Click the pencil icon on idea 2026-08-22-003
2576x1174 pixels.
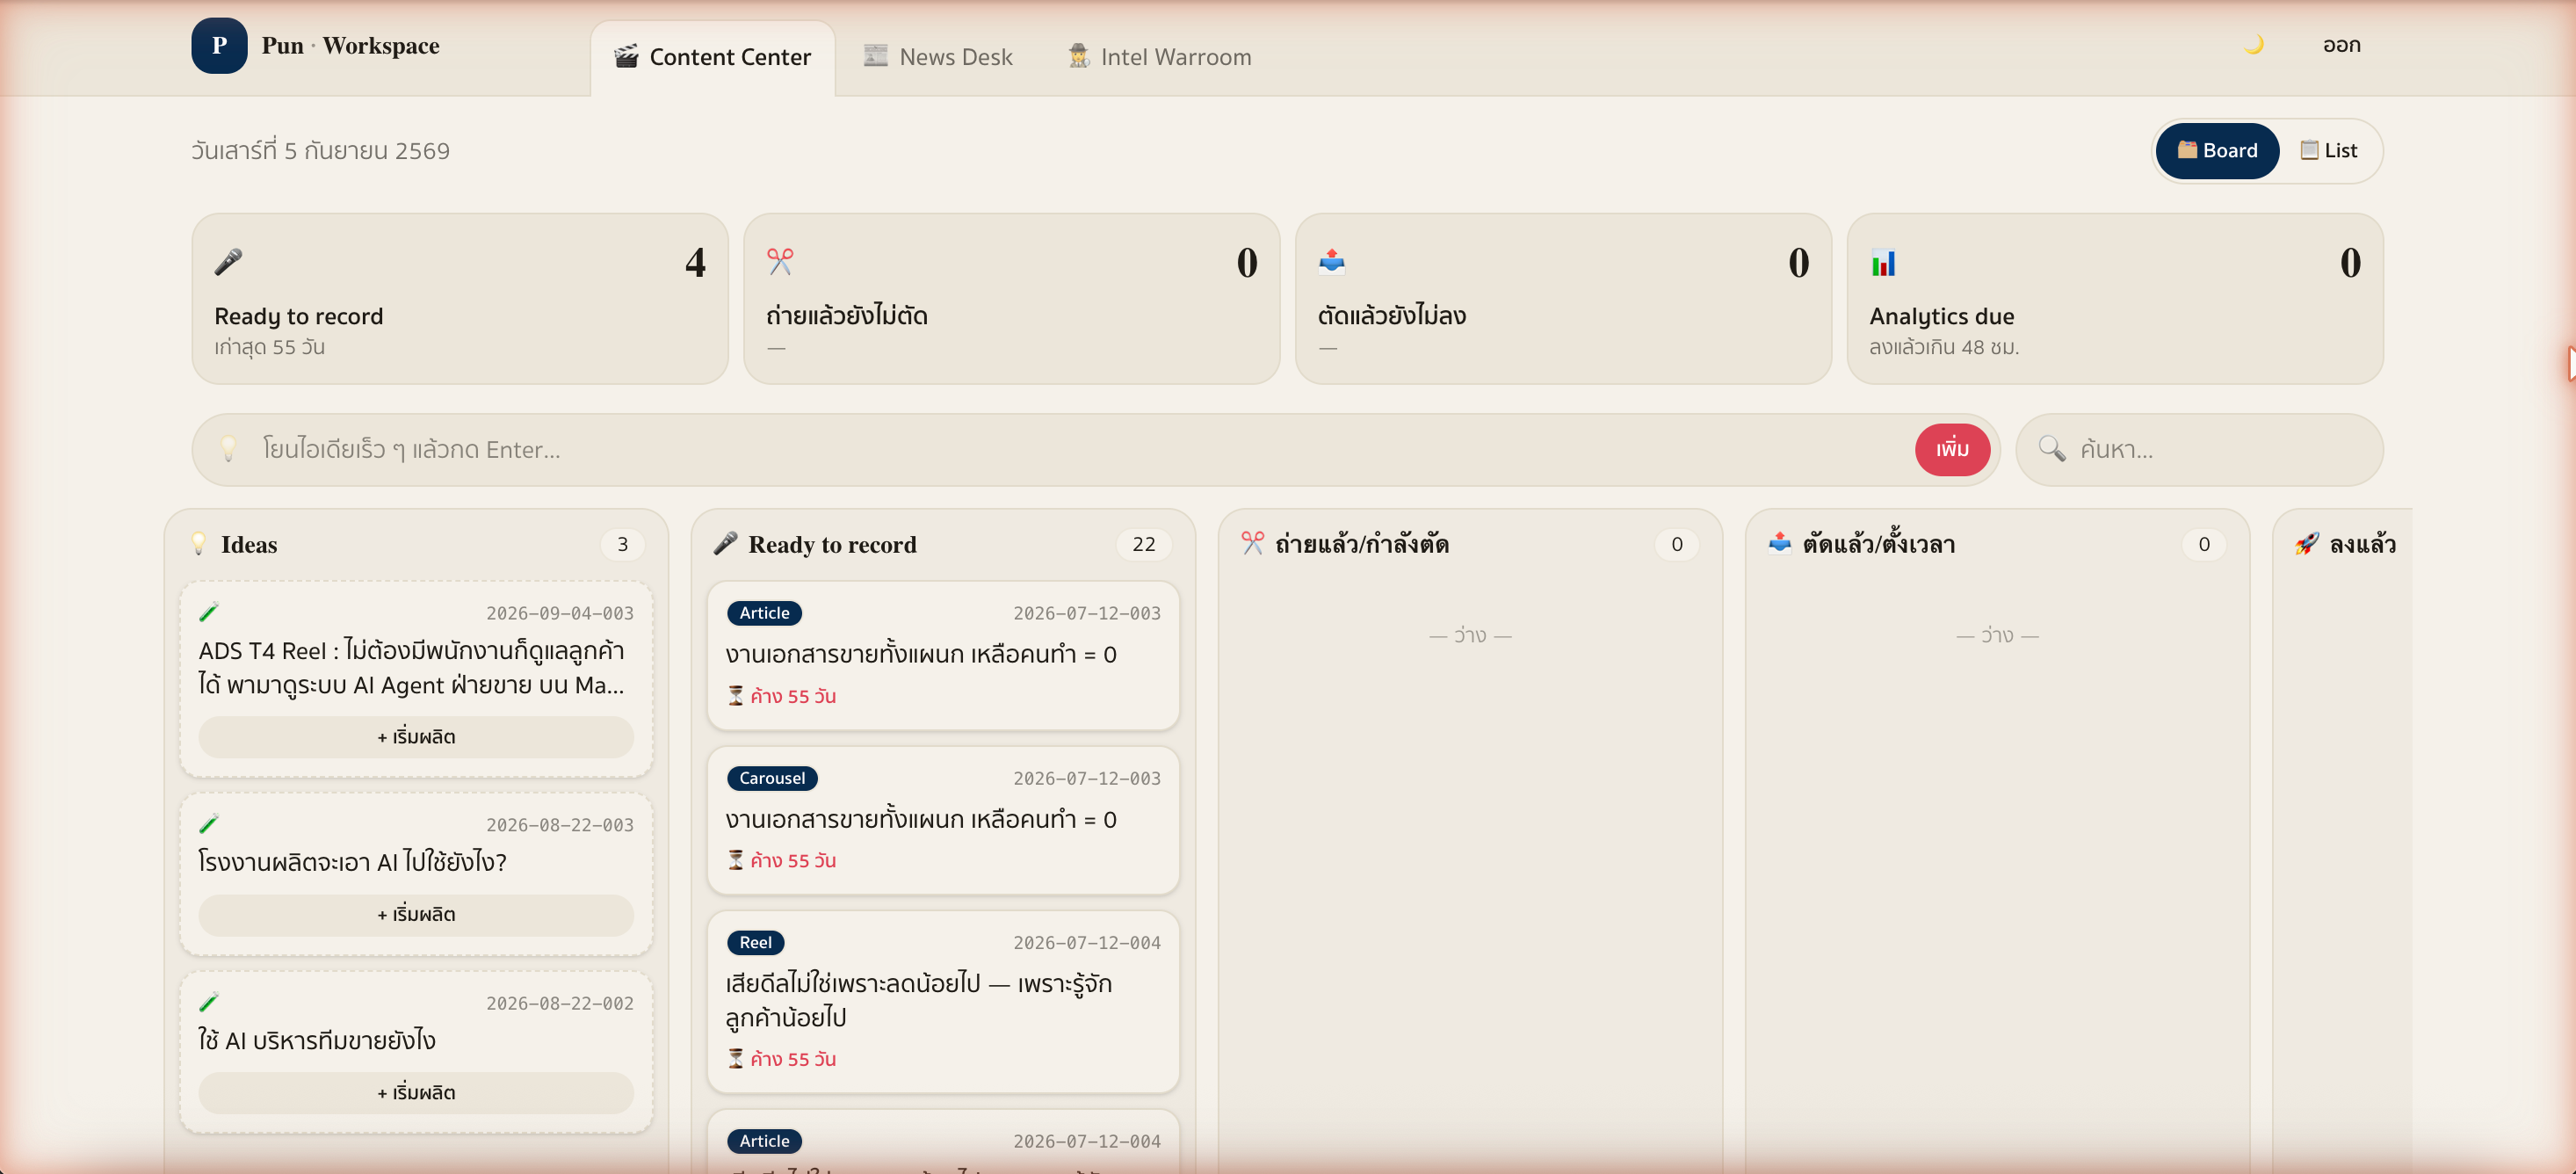[x=209, y=824]
